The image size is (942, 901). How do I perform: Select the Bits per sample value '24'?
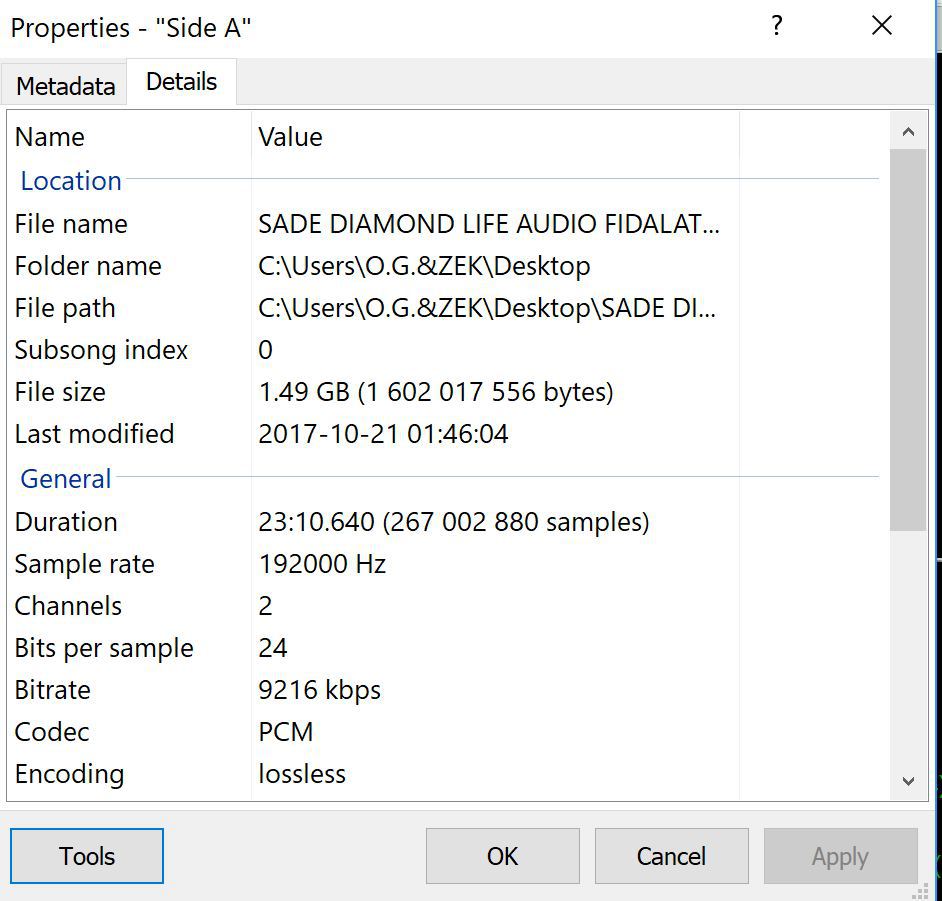pos(273,648)
